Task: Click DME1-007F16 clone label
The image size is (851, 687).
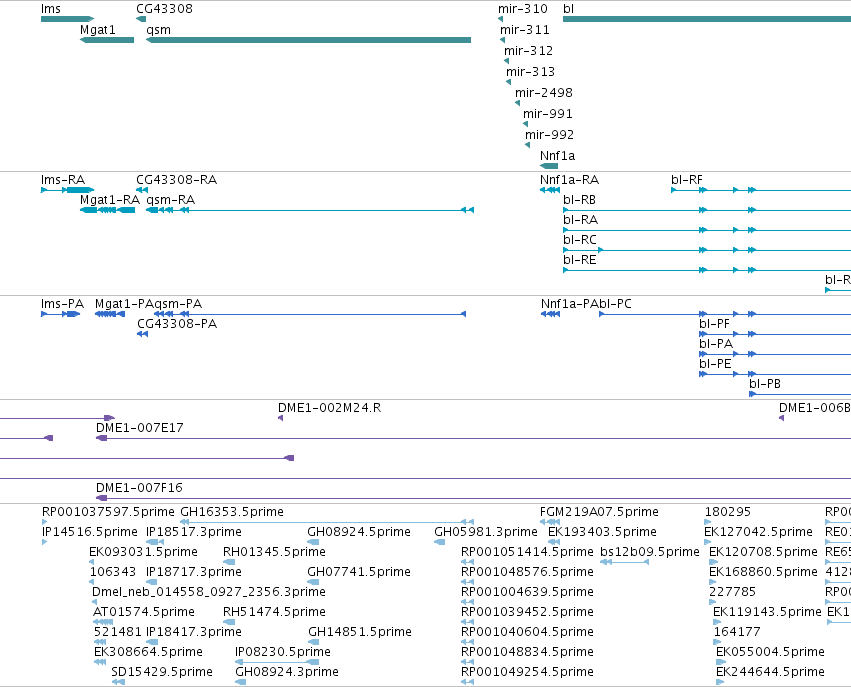Action: click(139, 488)
